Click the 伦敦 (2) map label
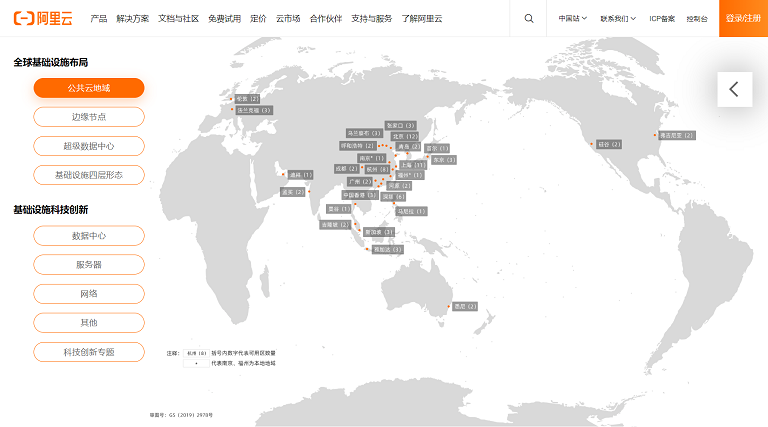The width and height of the screenshot is (768, 427). (x=247, y=99)
